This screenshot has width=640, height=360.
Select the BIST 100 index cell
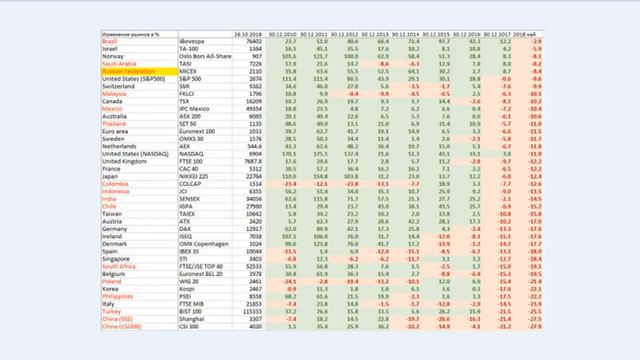click(x=205, y=311)
